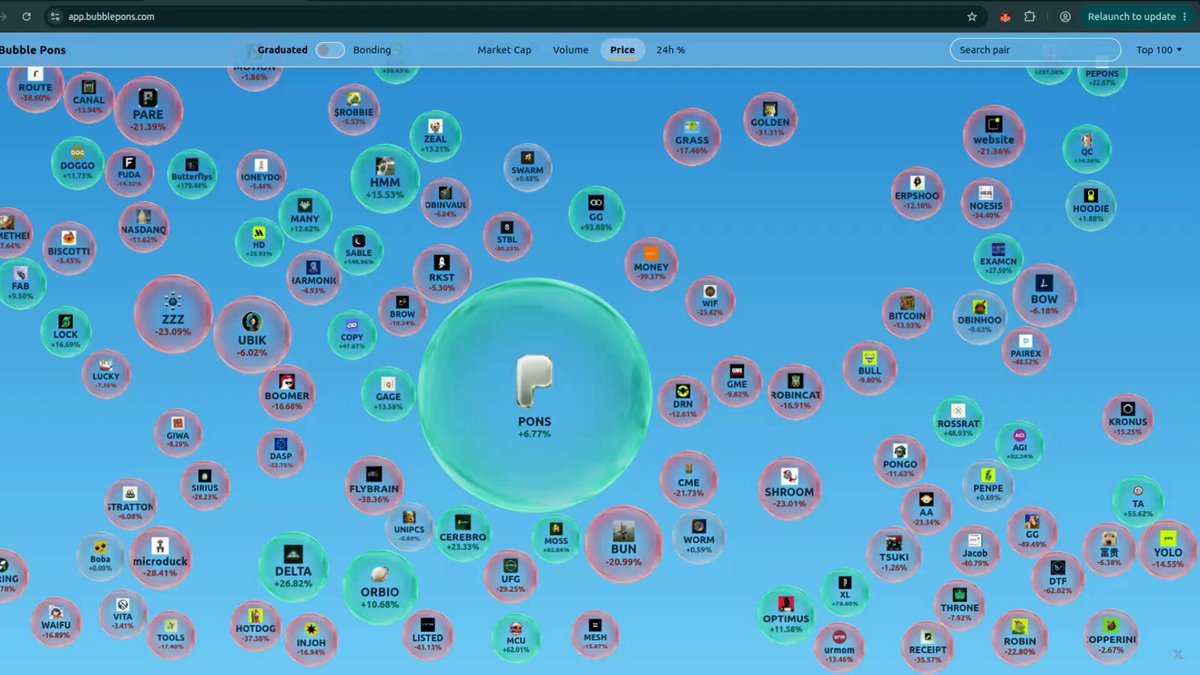Open the OPTIMUS token bubble
The image size is (1200, 675).
point(786,616)
